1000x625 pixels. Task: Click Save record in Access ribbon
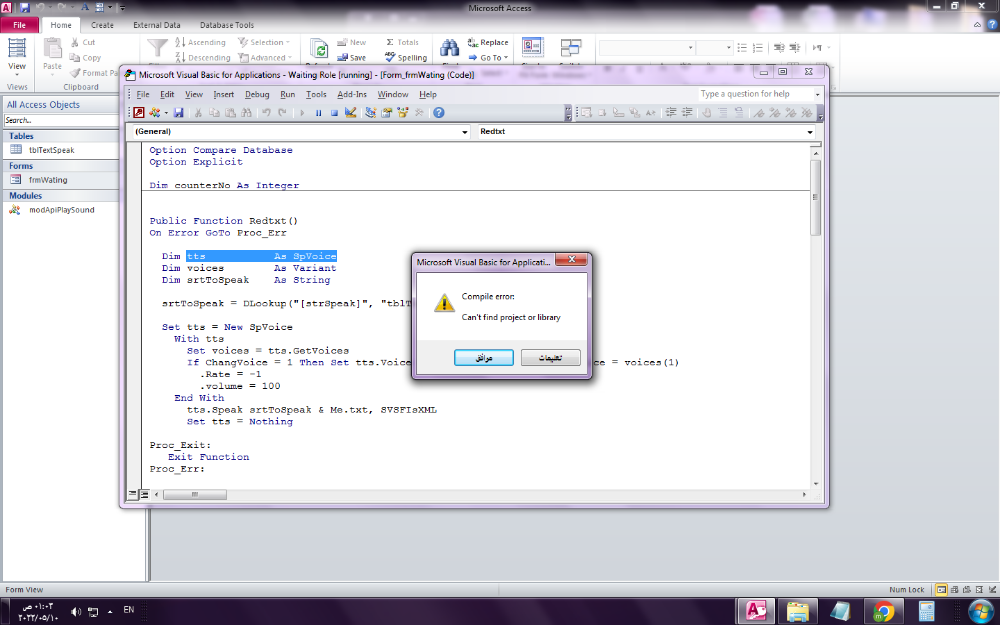pos(351,57)
